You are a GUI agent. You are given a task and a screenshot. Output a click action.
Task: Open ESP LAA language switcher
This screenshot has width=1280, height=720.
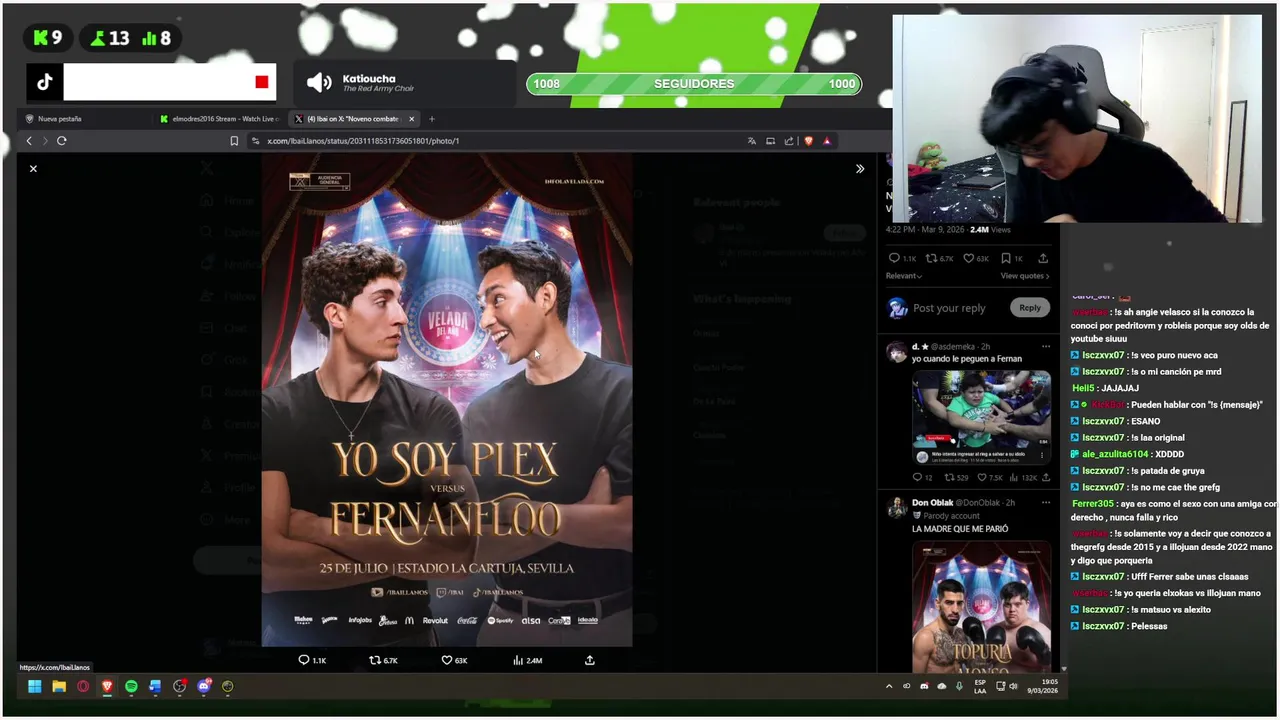pyautogui.click(x=980, y=687)
